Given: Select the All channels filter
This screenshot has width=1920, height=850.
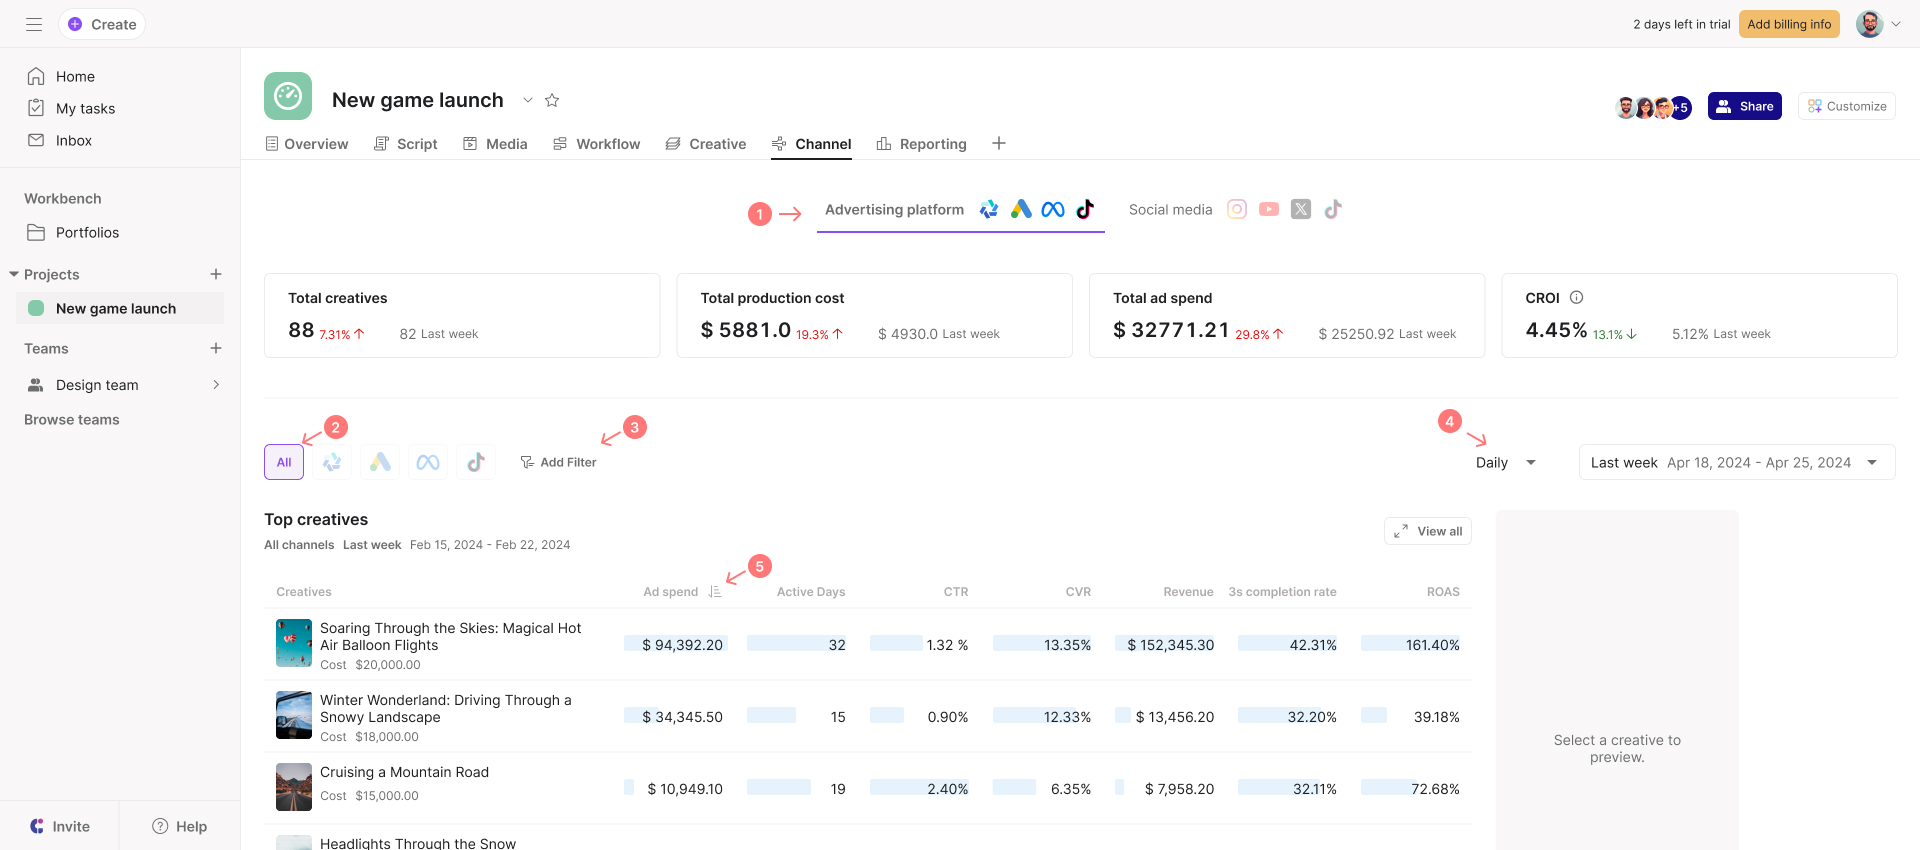Looking at the screenshot, I should click(284, 462).
